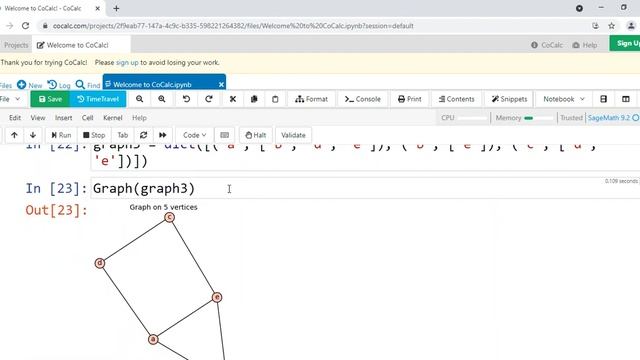The width and height of the screenshot is (640, 360).
Task: Reload the browser page
Action: click(25, 26)
